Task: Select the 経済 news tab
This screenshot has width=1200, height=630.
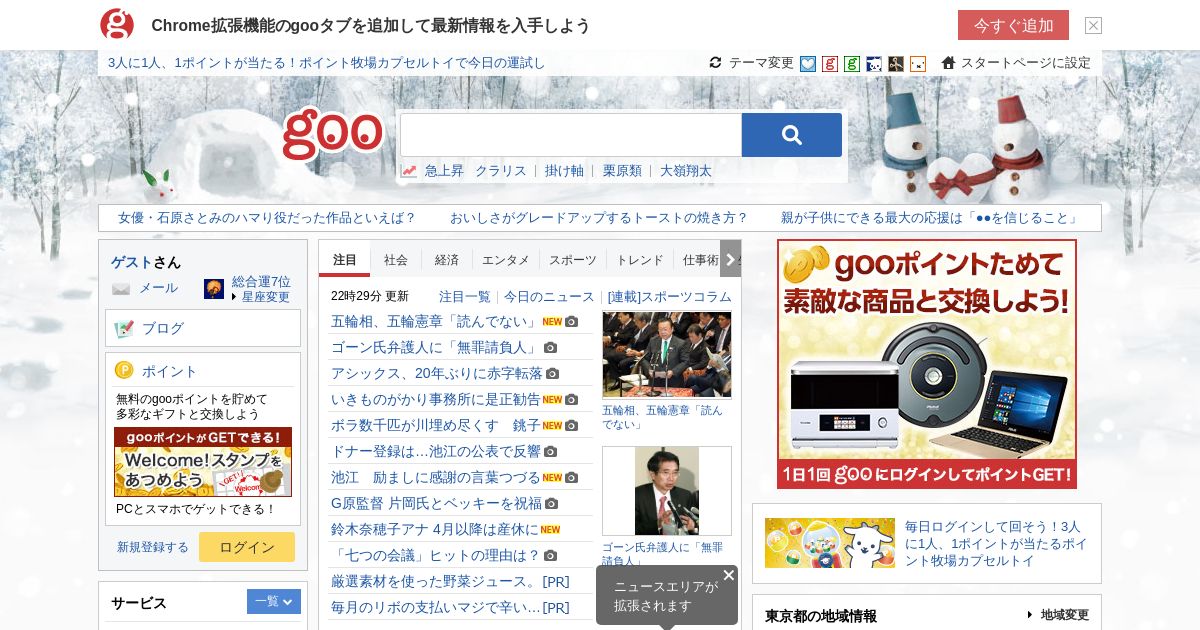Action: click(x=447, y=260)
